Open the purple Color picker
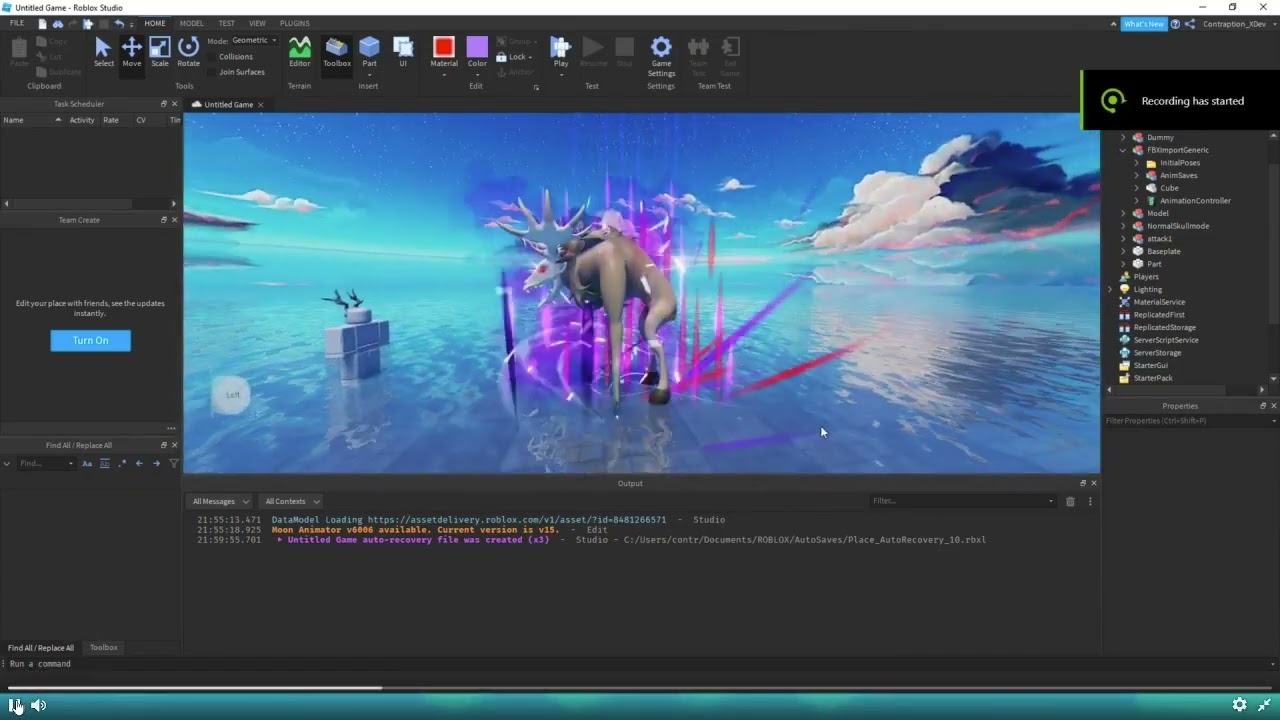 coord(477,52)
